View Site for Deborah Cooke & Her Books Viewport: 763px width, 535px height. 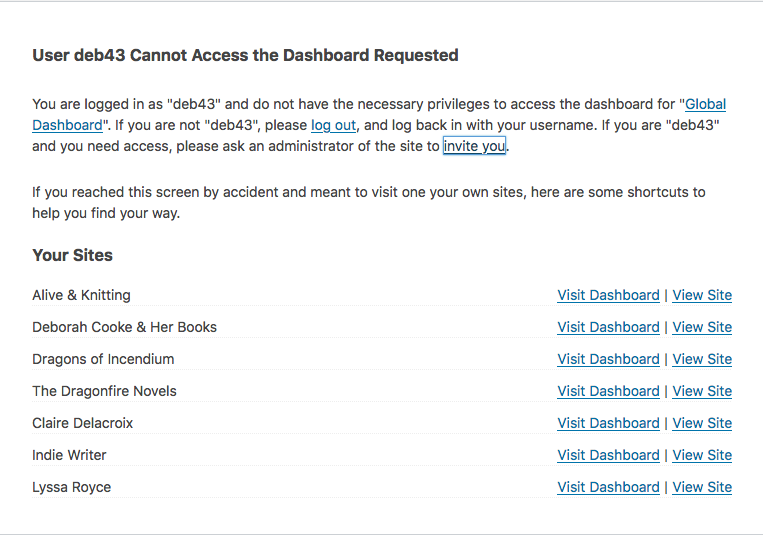point(702,327)
